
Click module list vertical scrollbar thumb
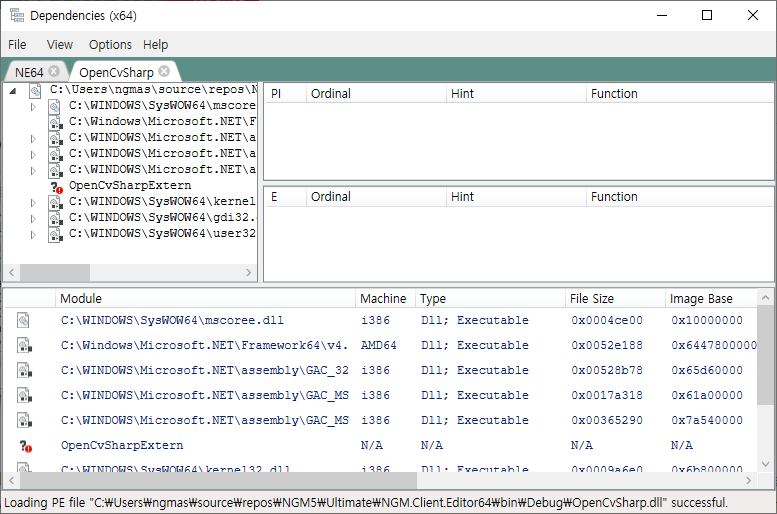tap(766, 355)
